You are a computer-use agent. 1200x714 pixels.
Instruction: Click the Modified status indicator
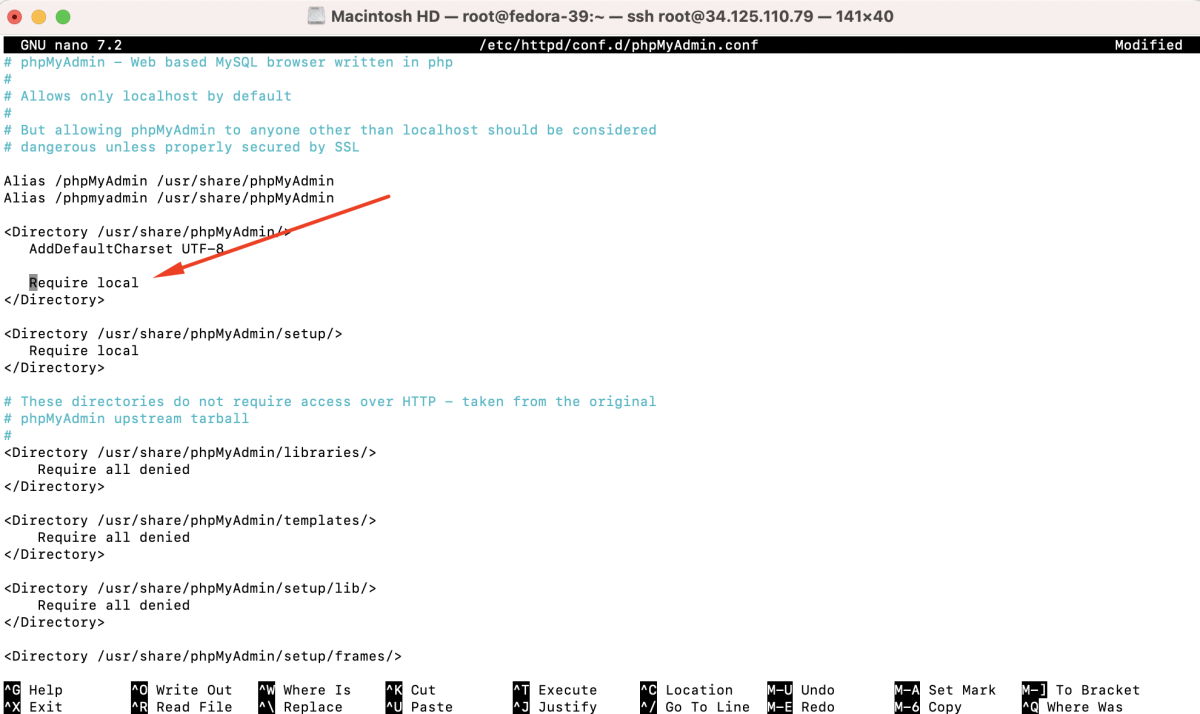pos(1149,45)
